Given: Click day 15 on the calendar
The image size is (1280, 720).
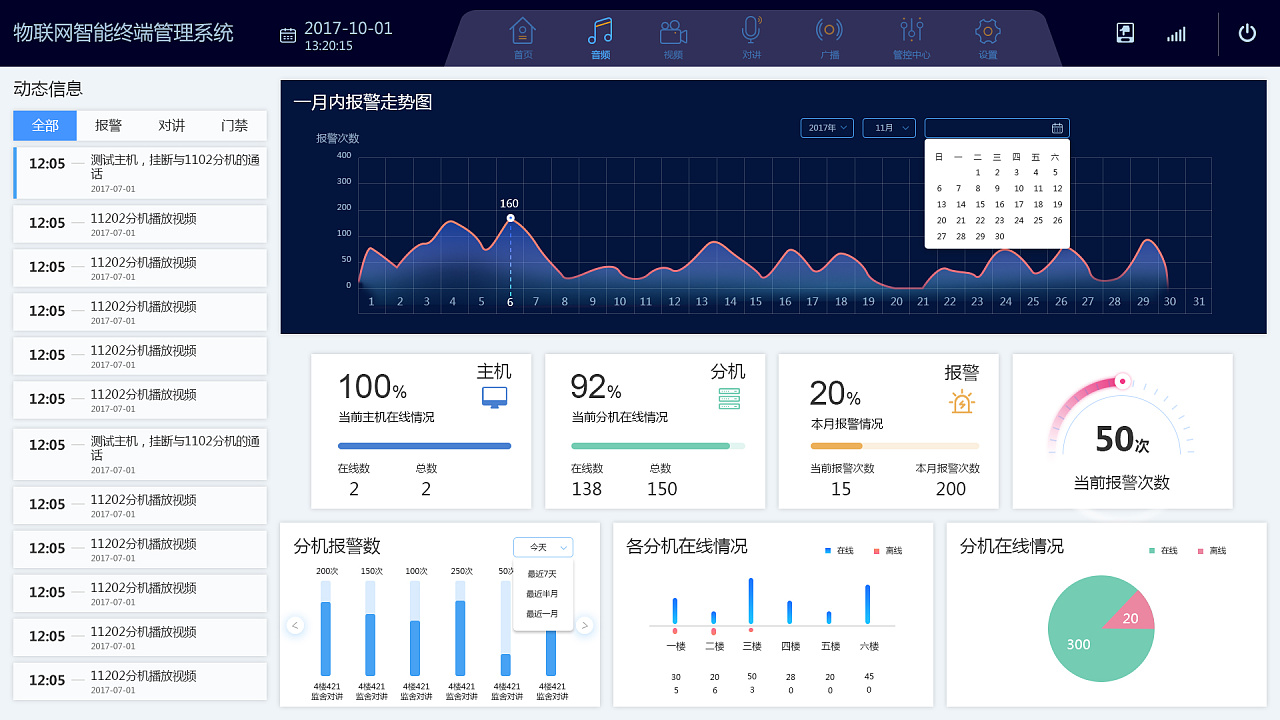Looking at the screenshot, I should [980, 204].
